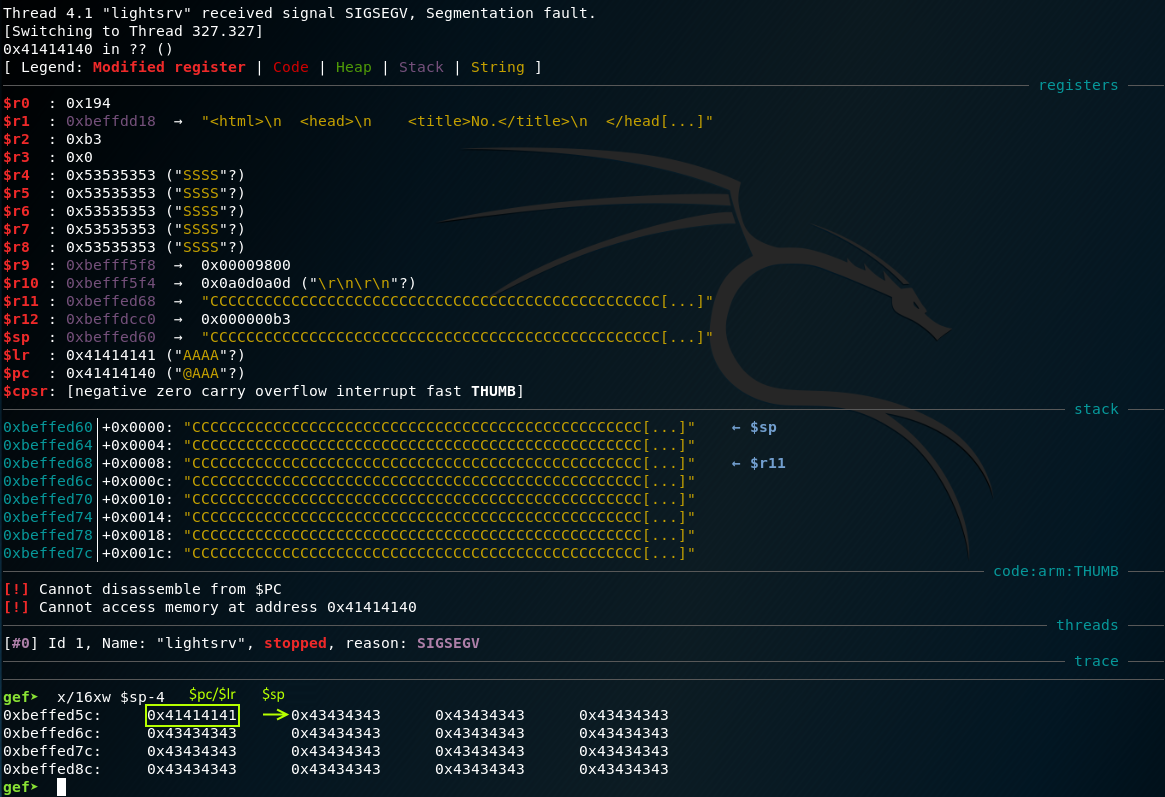Click the $r1 register name
1165x797 pixels.
16,121
